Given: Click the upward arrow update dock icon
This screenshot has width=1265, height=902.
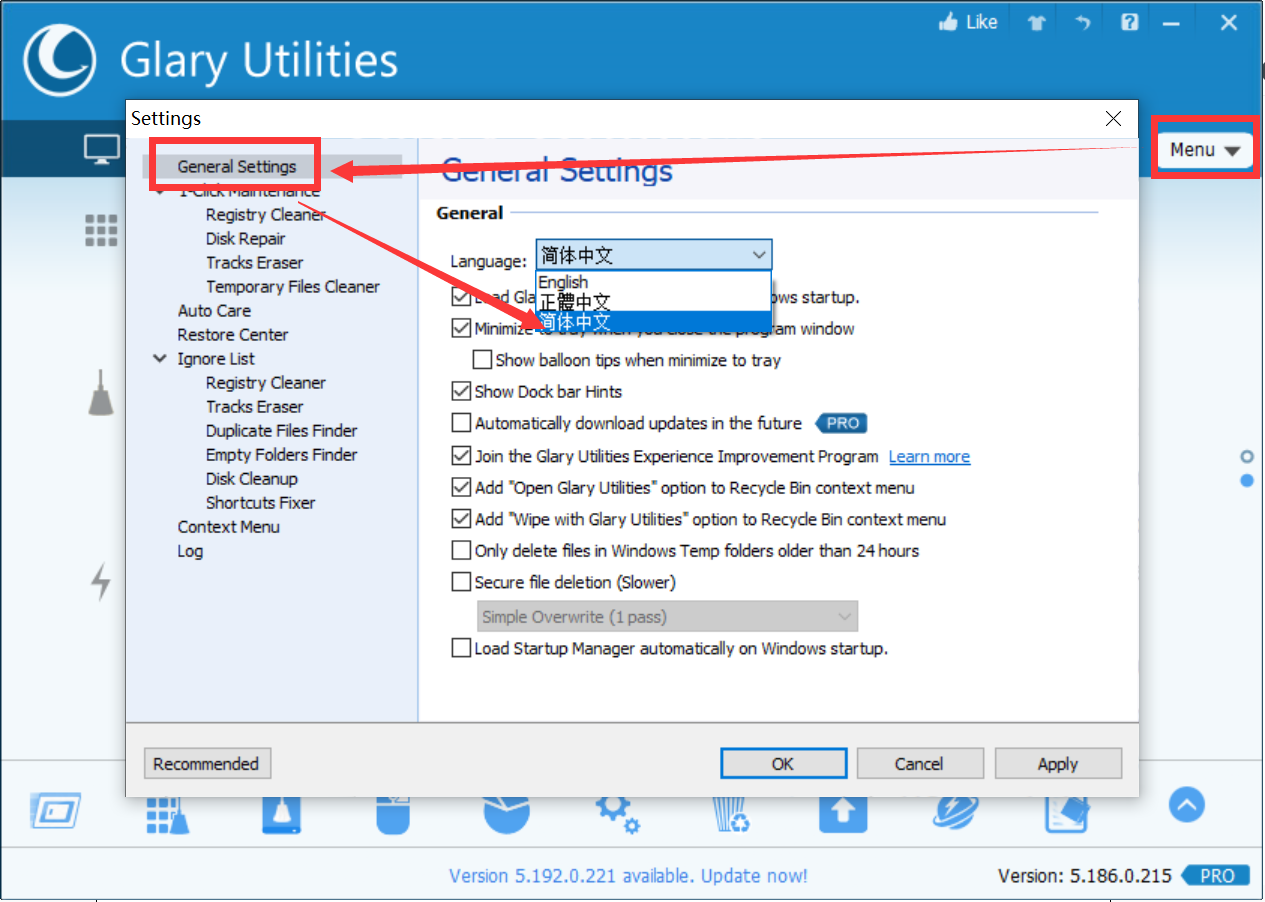Looking at the screenshot, I should point(843,815).
